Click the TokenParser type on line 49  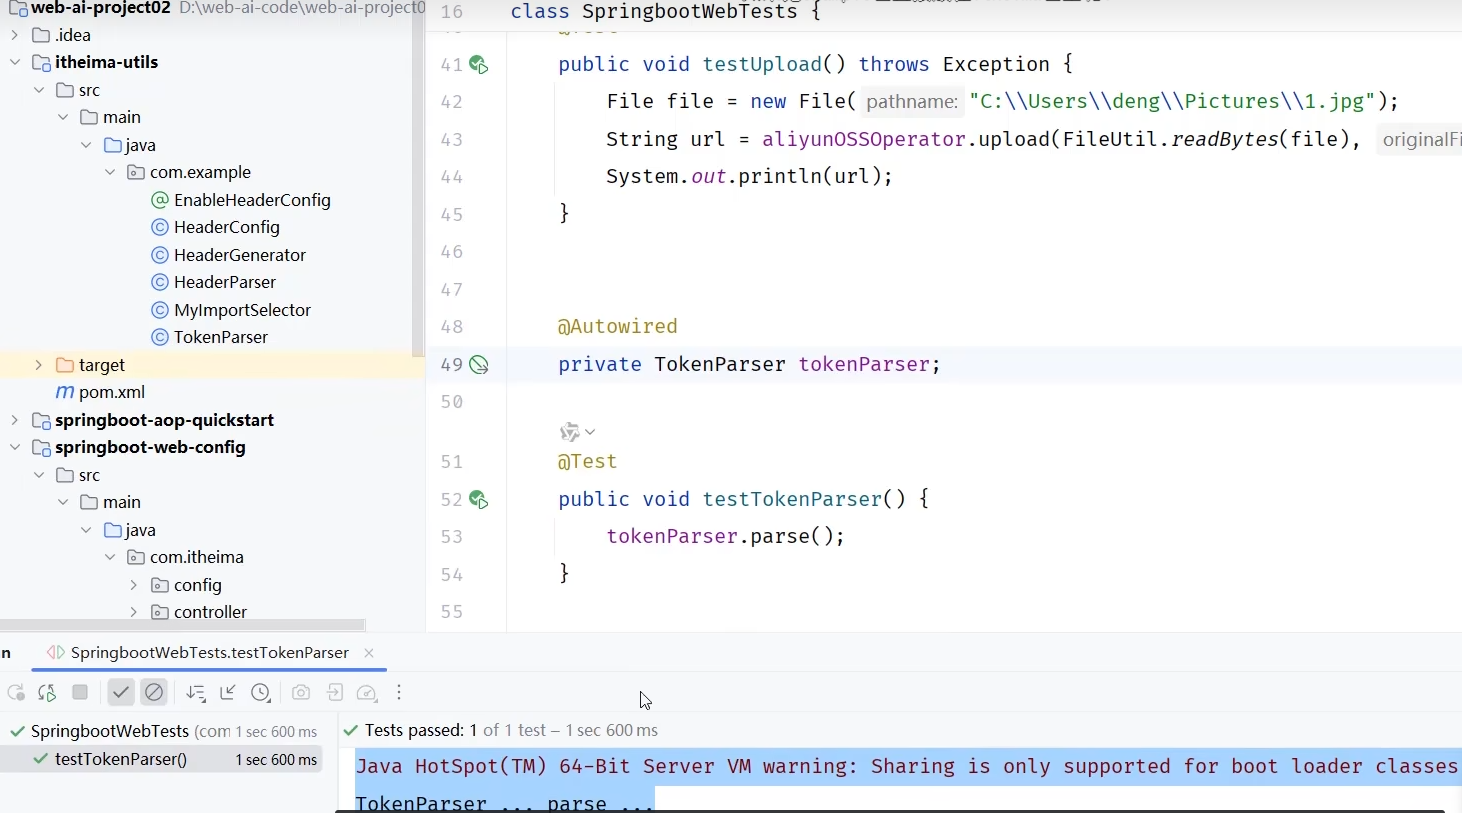click(720, 365)
